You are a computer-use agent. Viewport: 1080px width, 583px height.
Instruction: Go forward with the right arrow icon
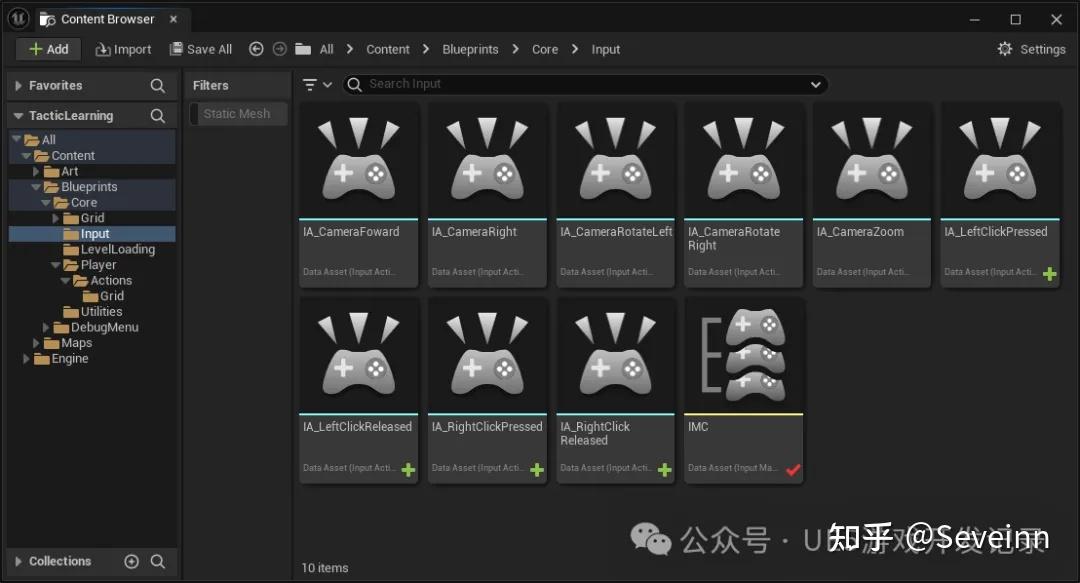[x=279, y=49]
